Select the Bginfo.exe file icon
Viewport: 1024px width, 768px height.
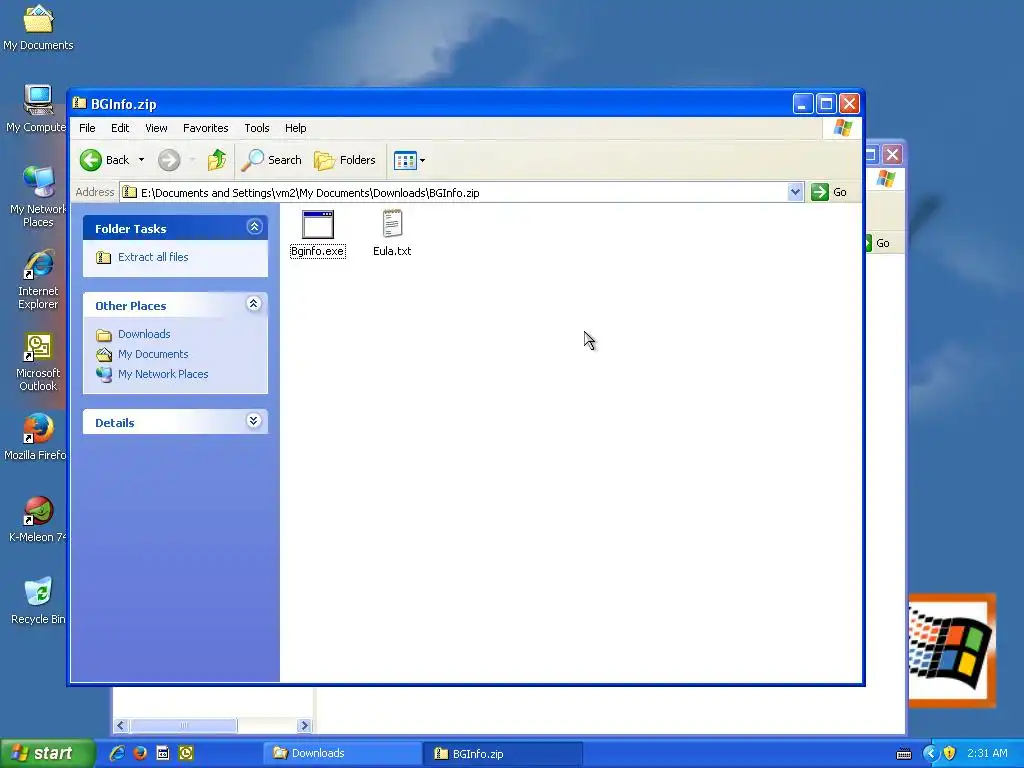318,225
